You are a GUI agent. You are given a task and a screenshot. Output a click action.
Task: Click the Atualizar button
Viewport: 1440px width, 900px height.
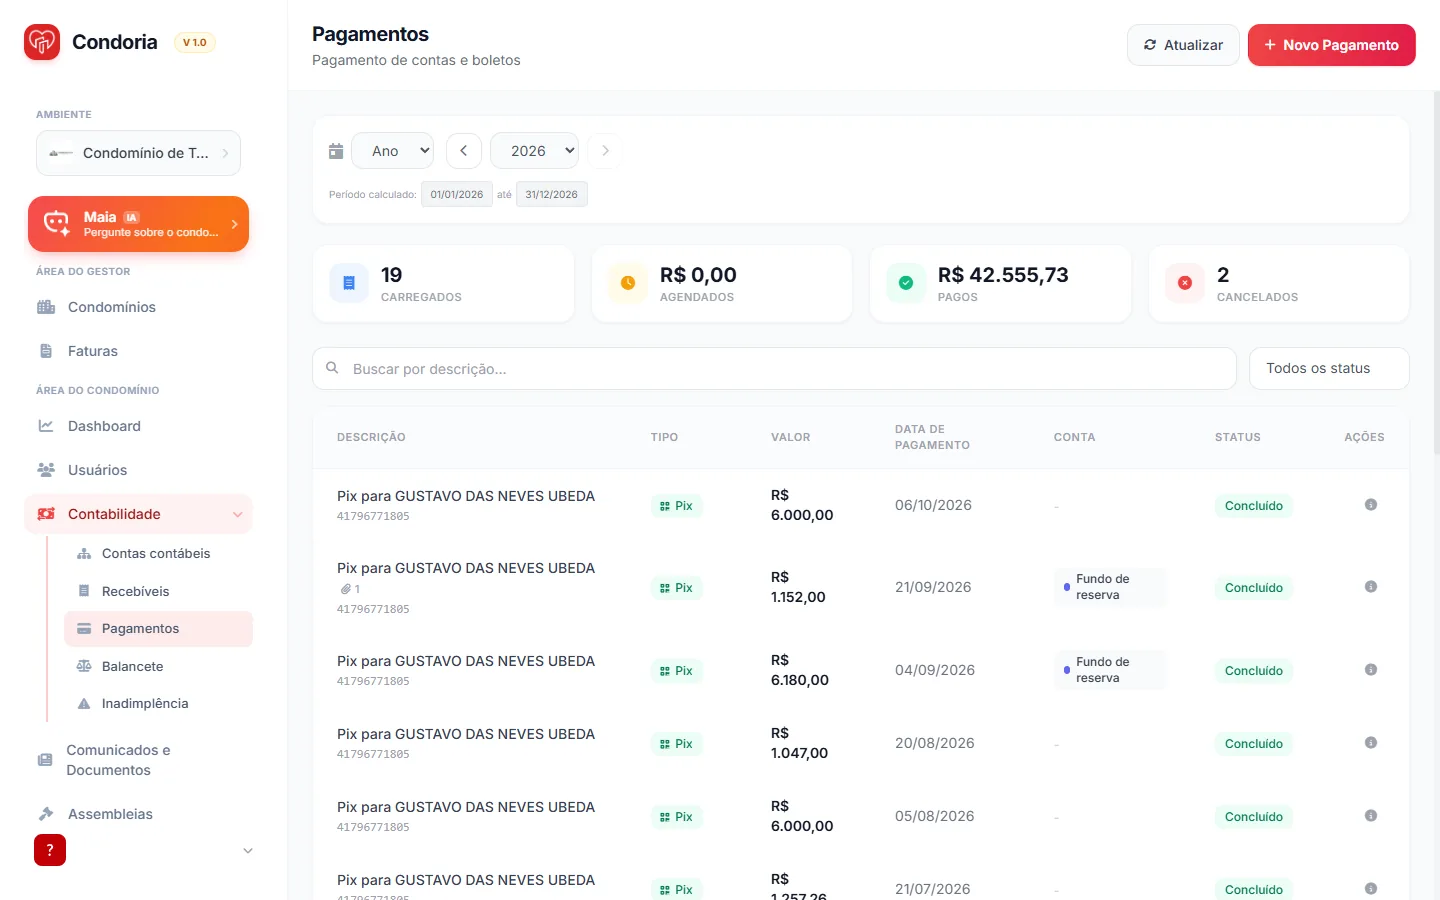[x=1183, y=45]
